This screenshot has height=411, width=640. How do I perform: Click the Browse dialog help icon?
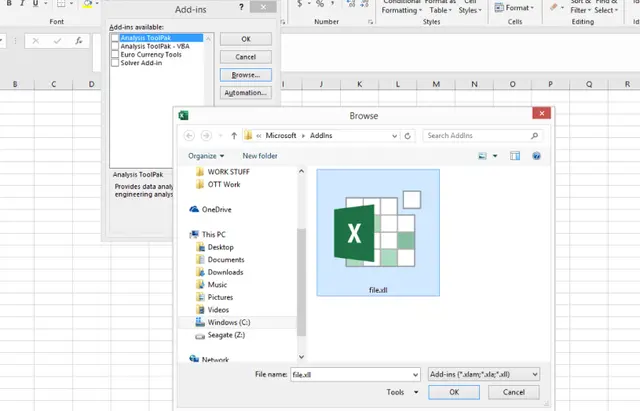point(536,156)
